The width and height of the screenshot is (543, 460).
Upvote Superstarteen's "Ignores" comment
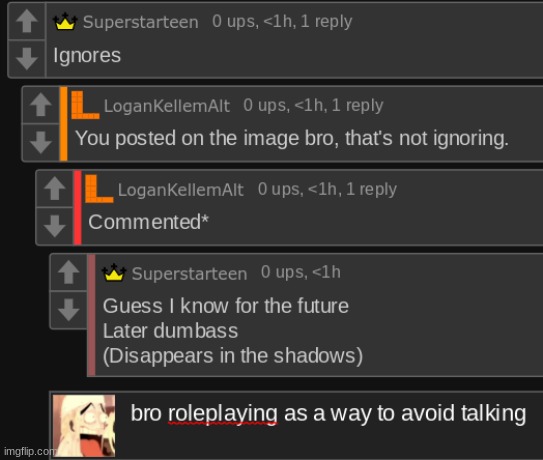27,21
